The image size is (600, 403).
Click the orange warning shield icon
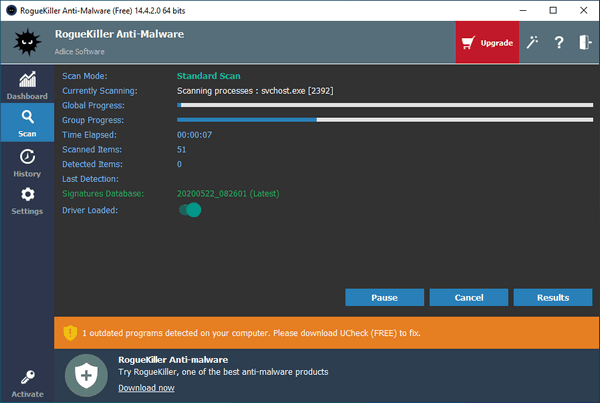click(x=70, y=333)
